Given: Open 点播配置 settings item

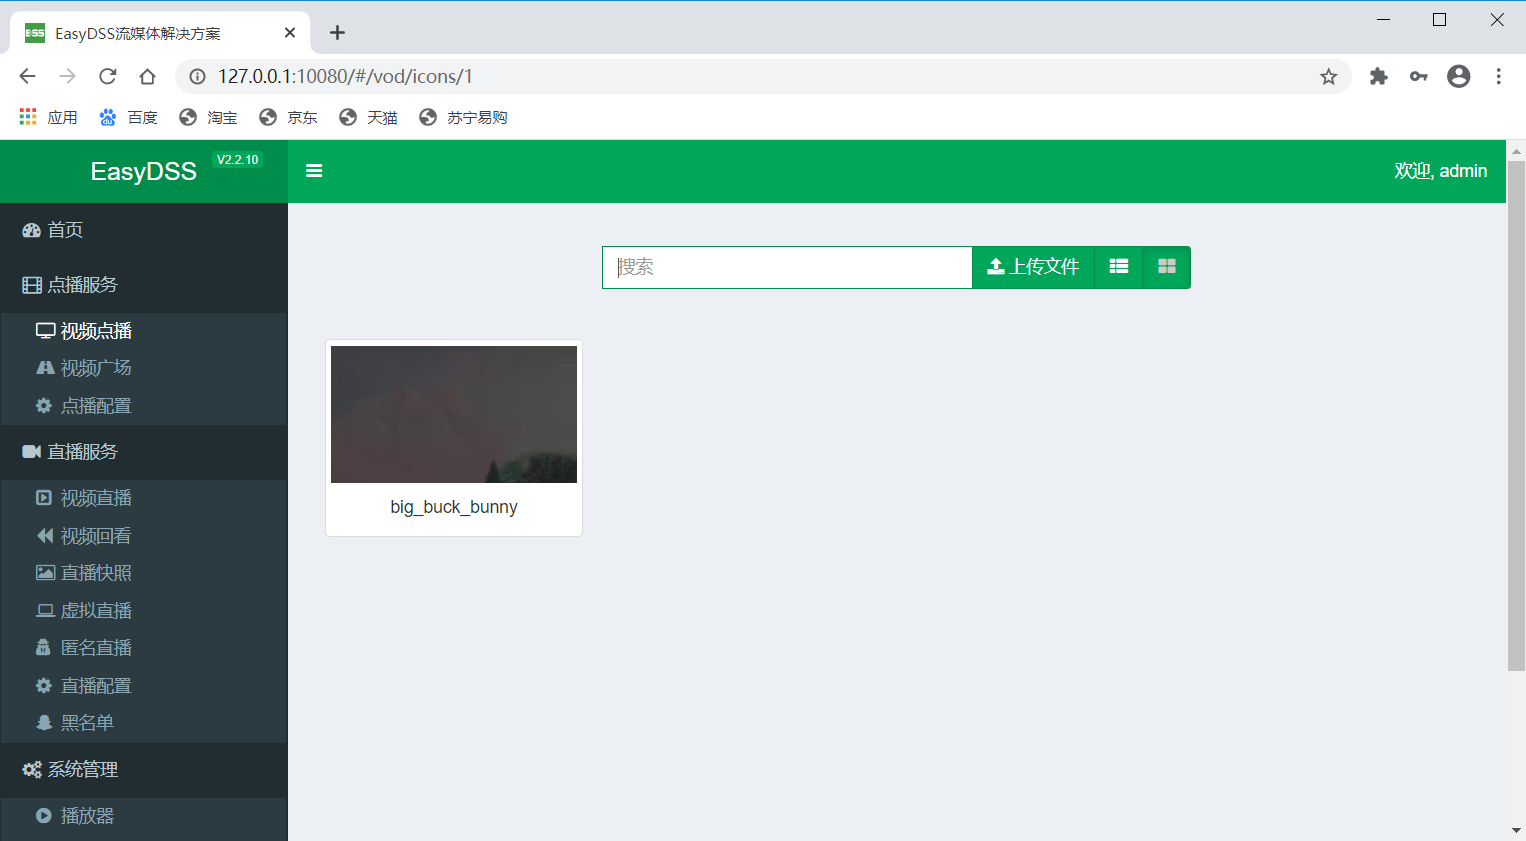Looking at the screenshot, I should [x=144, y=406].
